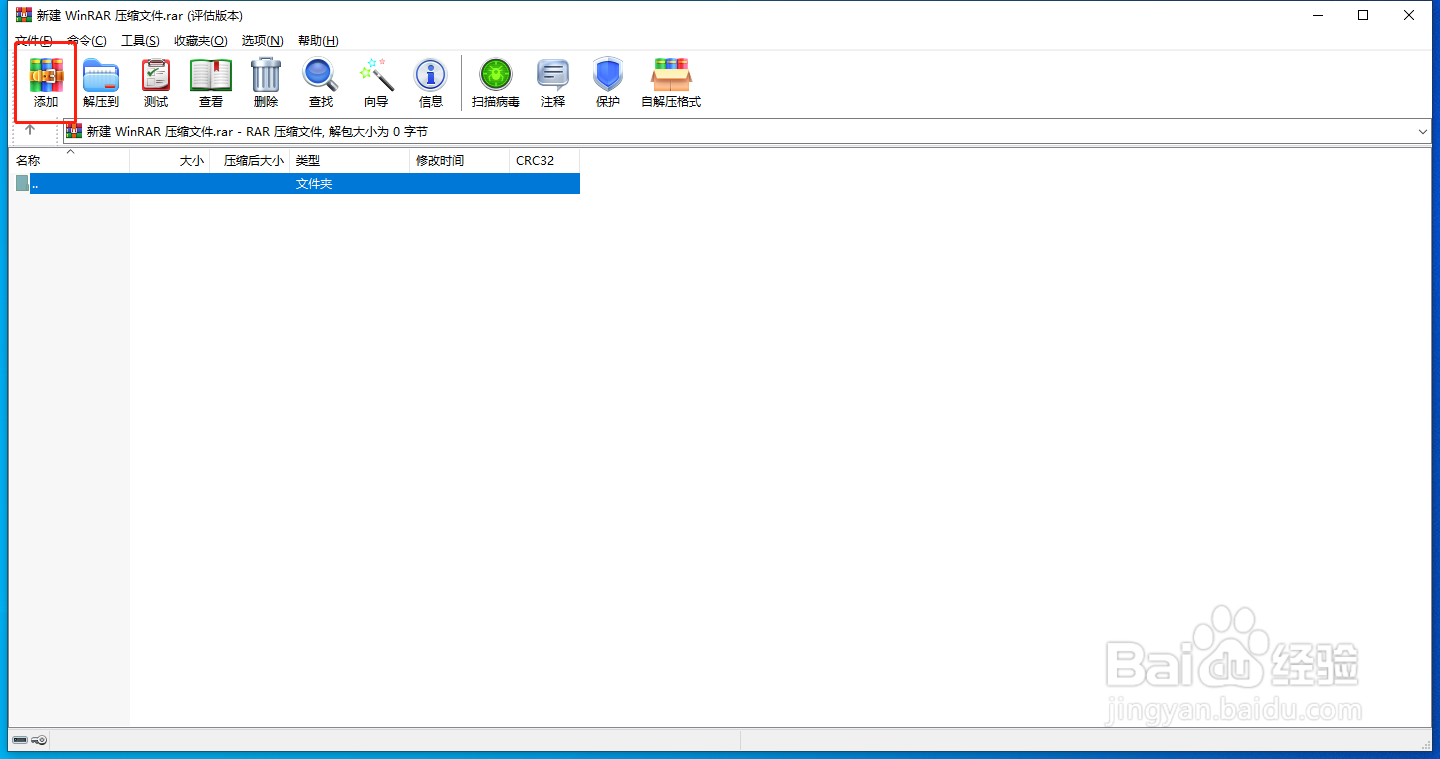Image resolution: width=1440 pixels, height=759 pixels.
Task: Launch the Wizard (向导) tool
Action: [x=376, y=82]
